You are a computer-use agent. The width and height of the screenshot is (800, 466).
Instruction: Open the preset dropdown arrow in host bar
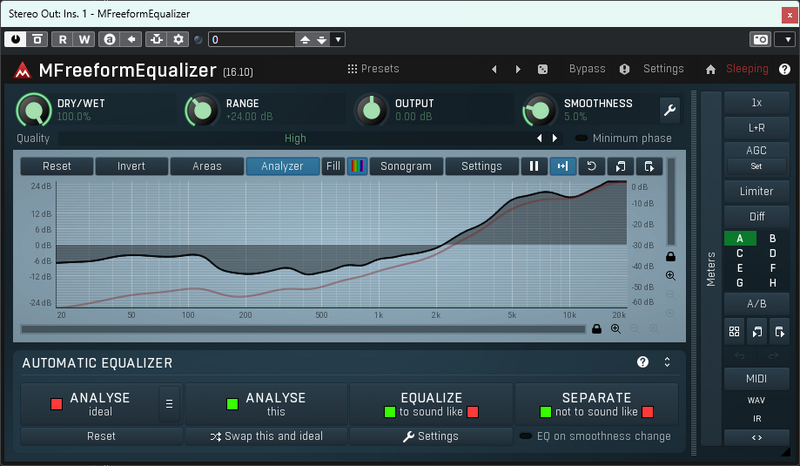pos(338,39)
